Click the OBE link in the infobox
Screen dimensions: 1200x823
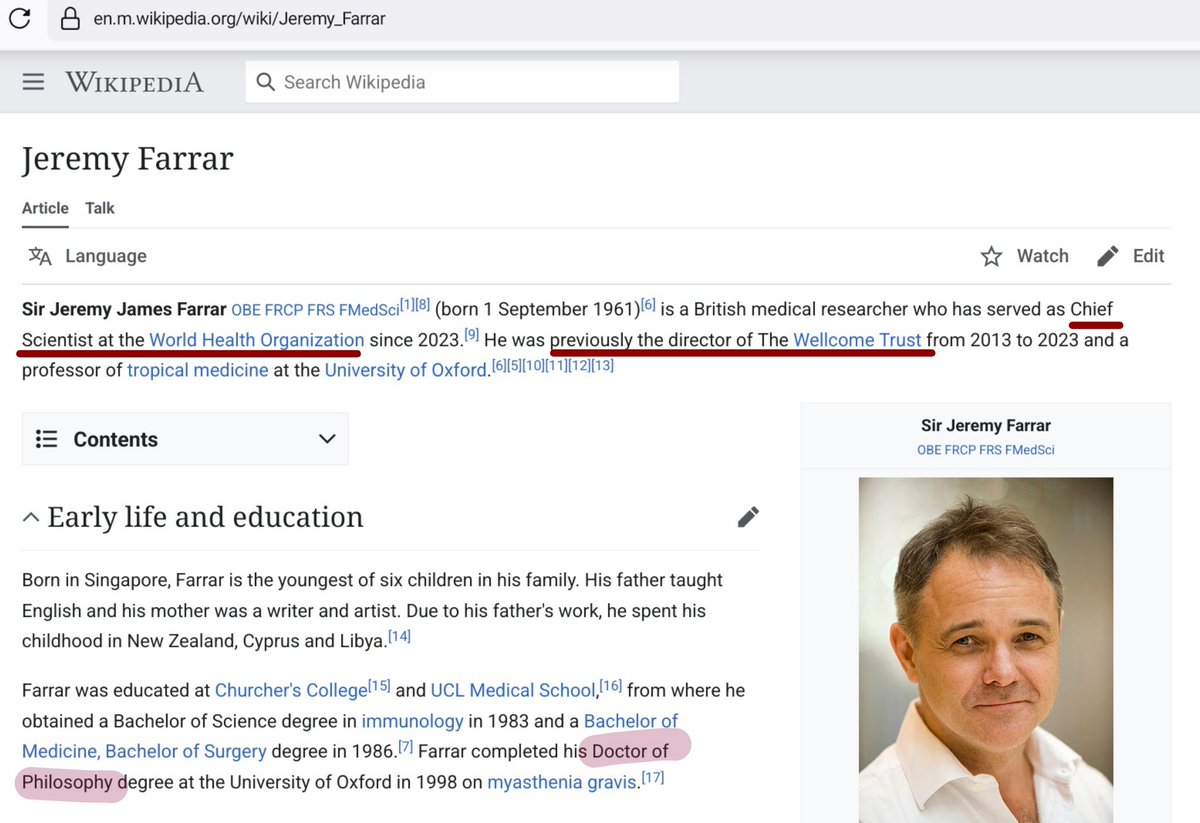coord(929,450)
